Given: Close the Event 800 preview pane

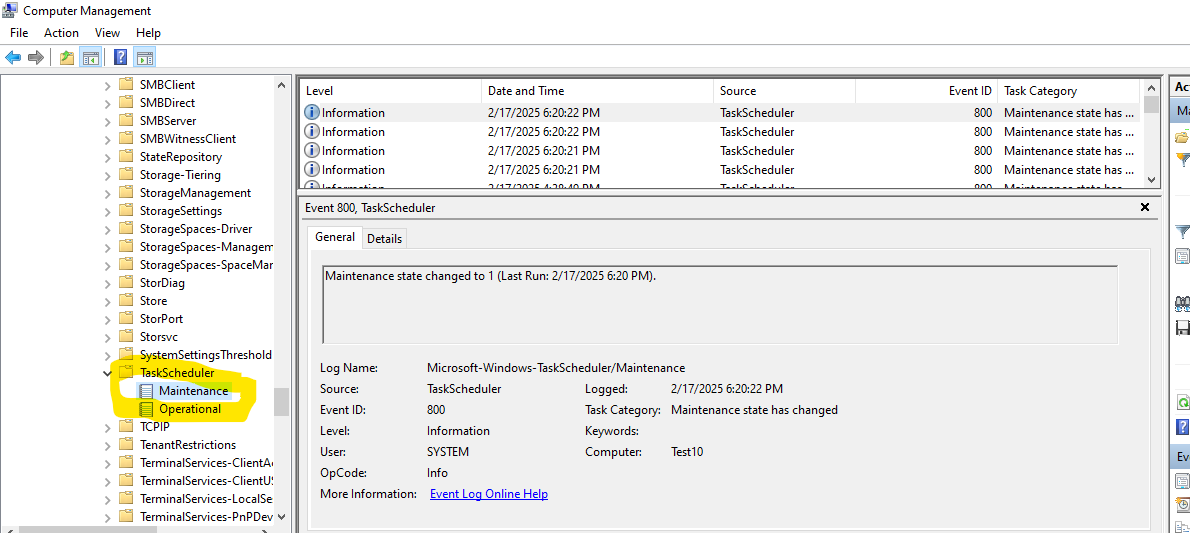Looking at the screenshot, I should (1145, 207).
